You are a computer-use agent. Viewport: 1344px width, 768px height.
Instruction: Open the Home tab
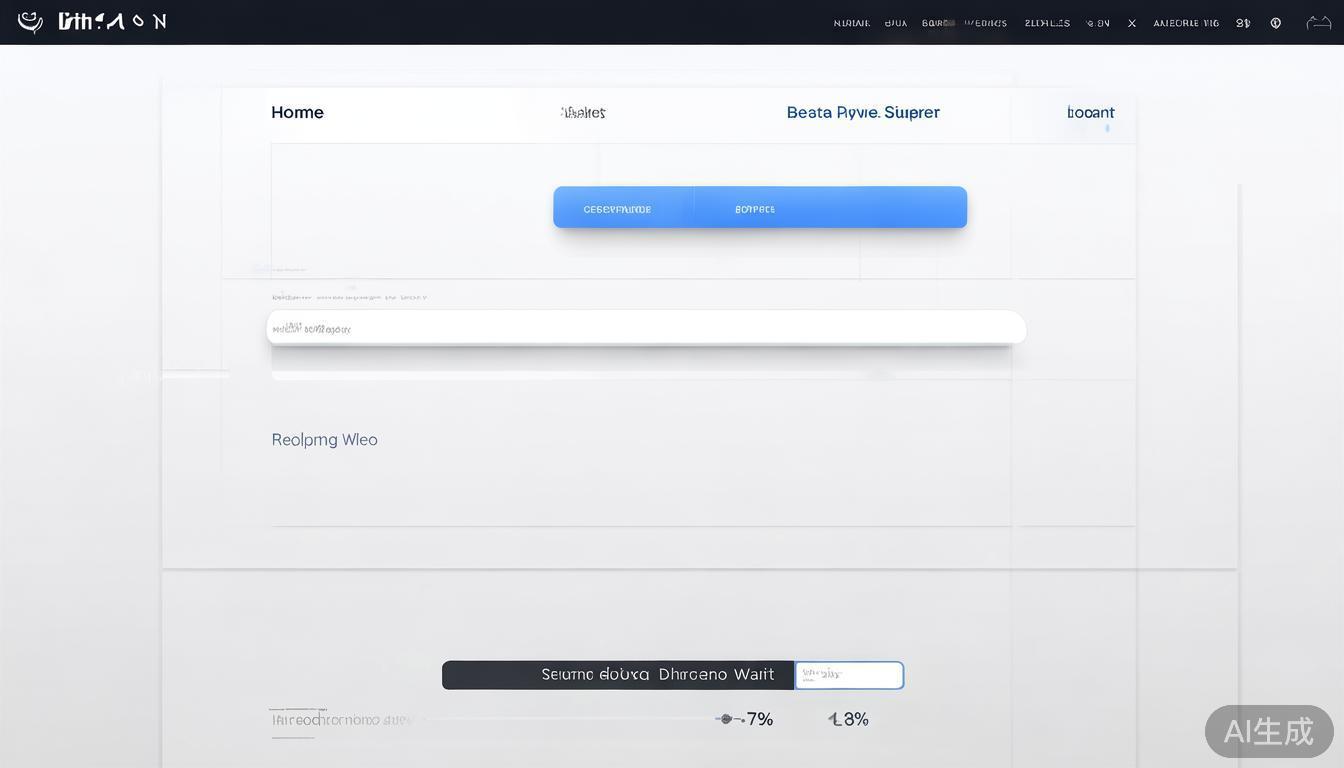click(297, 112)
